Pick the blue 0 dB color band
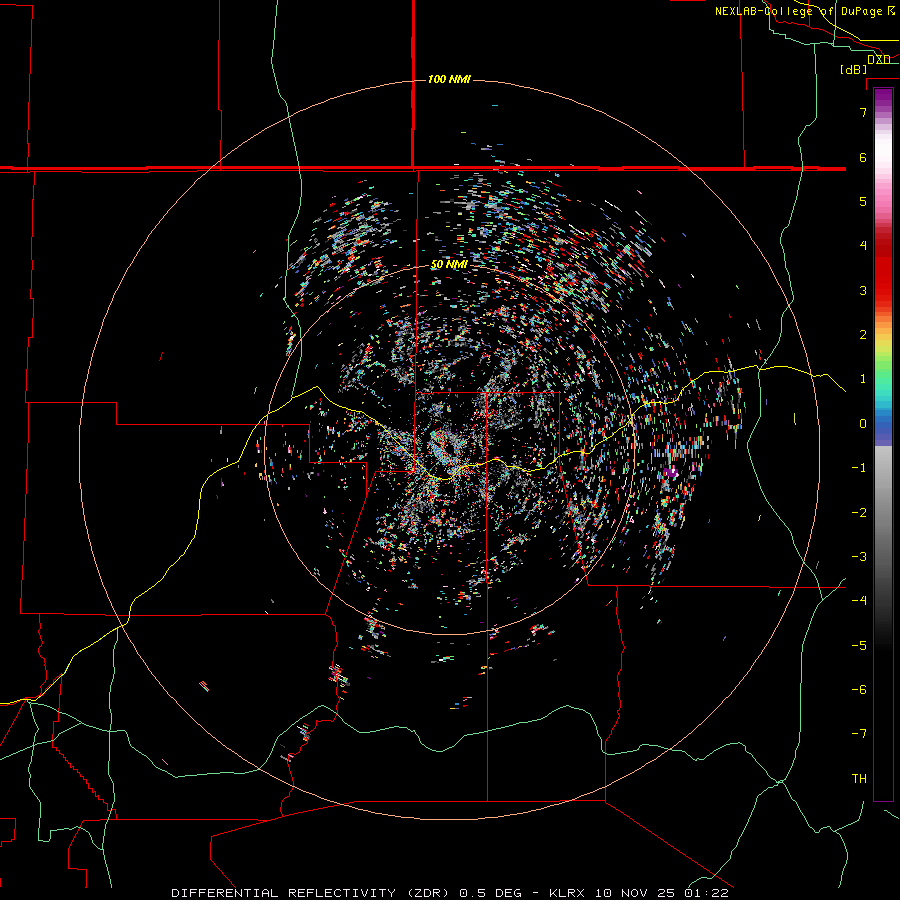 click(x=883, y=426)
